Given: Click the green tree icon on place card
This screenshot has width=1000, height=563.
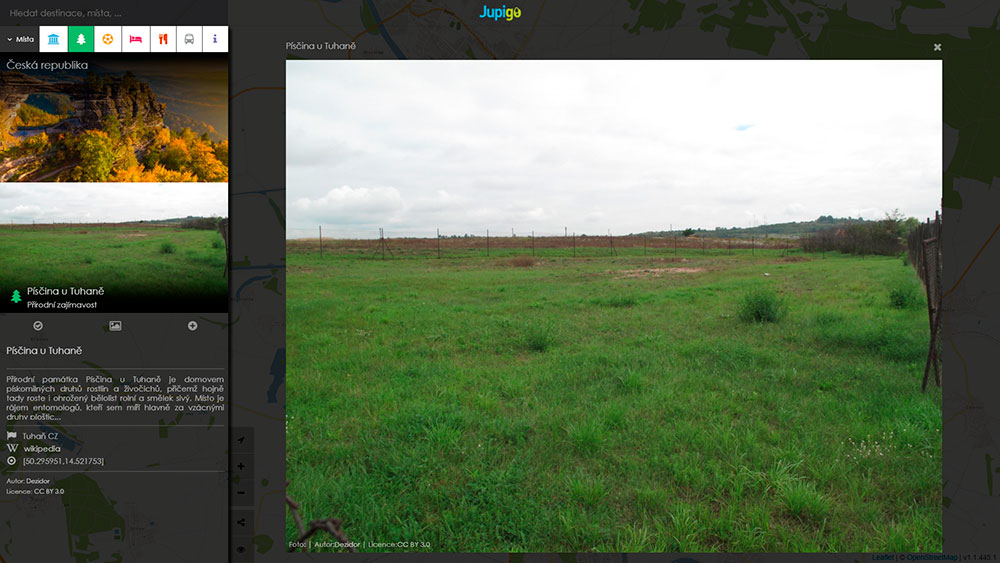Looking at the screenshot, I should point(16,296).
